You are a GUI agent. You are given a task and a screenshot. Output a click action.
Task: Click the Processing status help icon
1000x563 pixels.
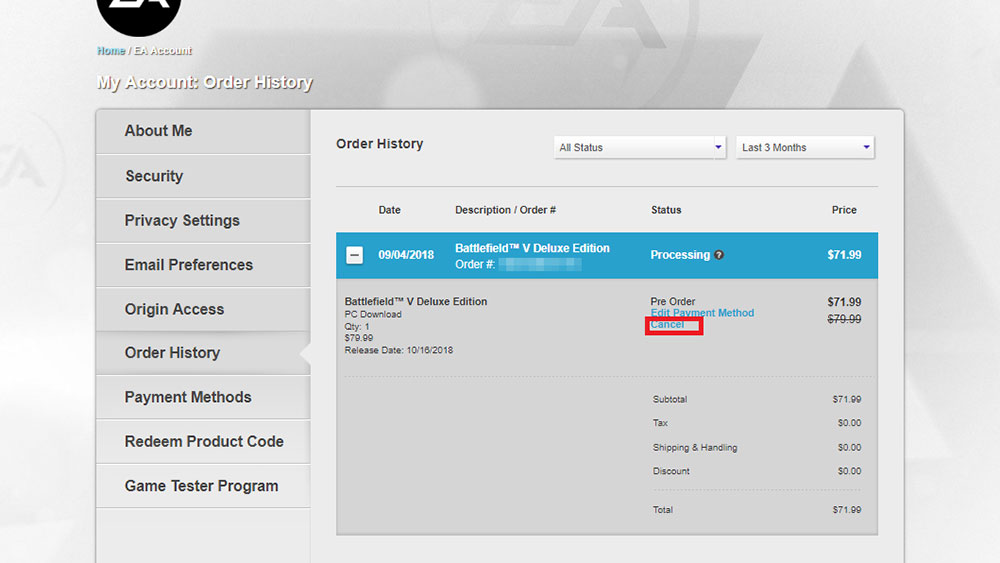click(719, 255)
